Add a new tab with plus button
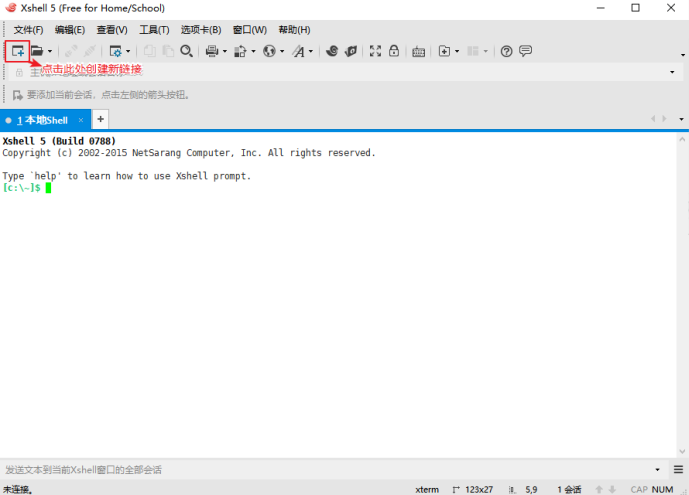This screenshot has height=495, width=689. point(101,119)
